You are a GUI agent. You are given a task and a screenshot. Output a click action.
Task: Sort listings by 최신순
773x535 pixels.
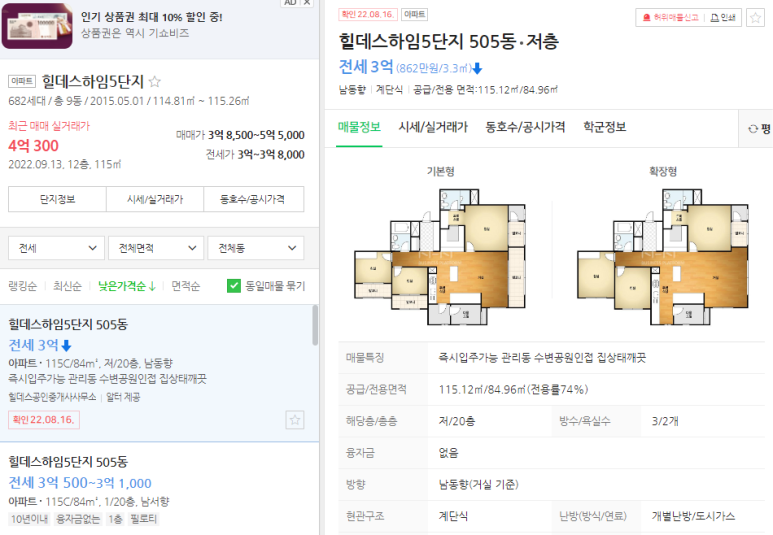coord(67,286)
